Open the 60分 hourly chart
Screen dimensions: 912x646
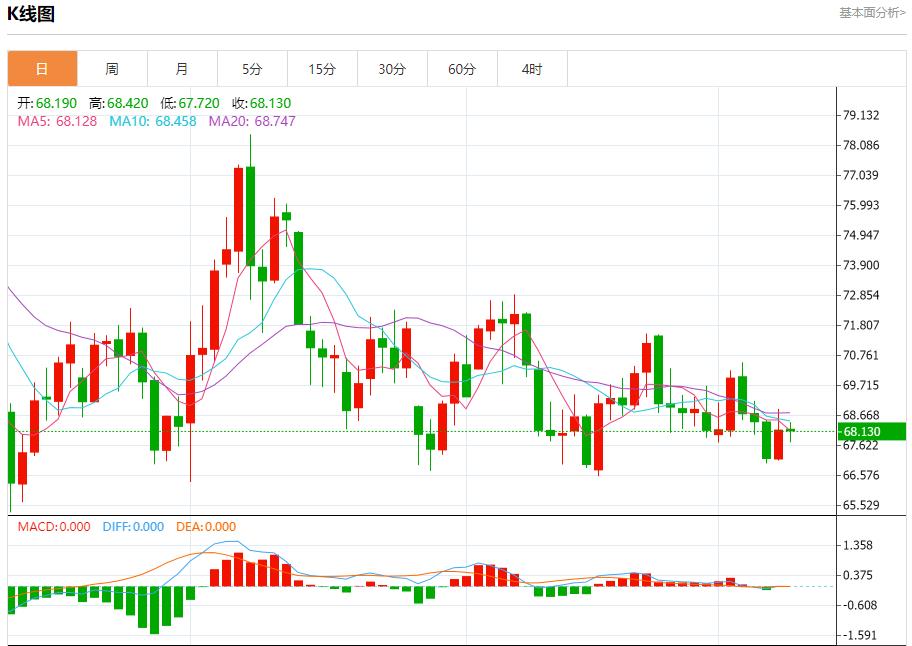tap(462, 68)
